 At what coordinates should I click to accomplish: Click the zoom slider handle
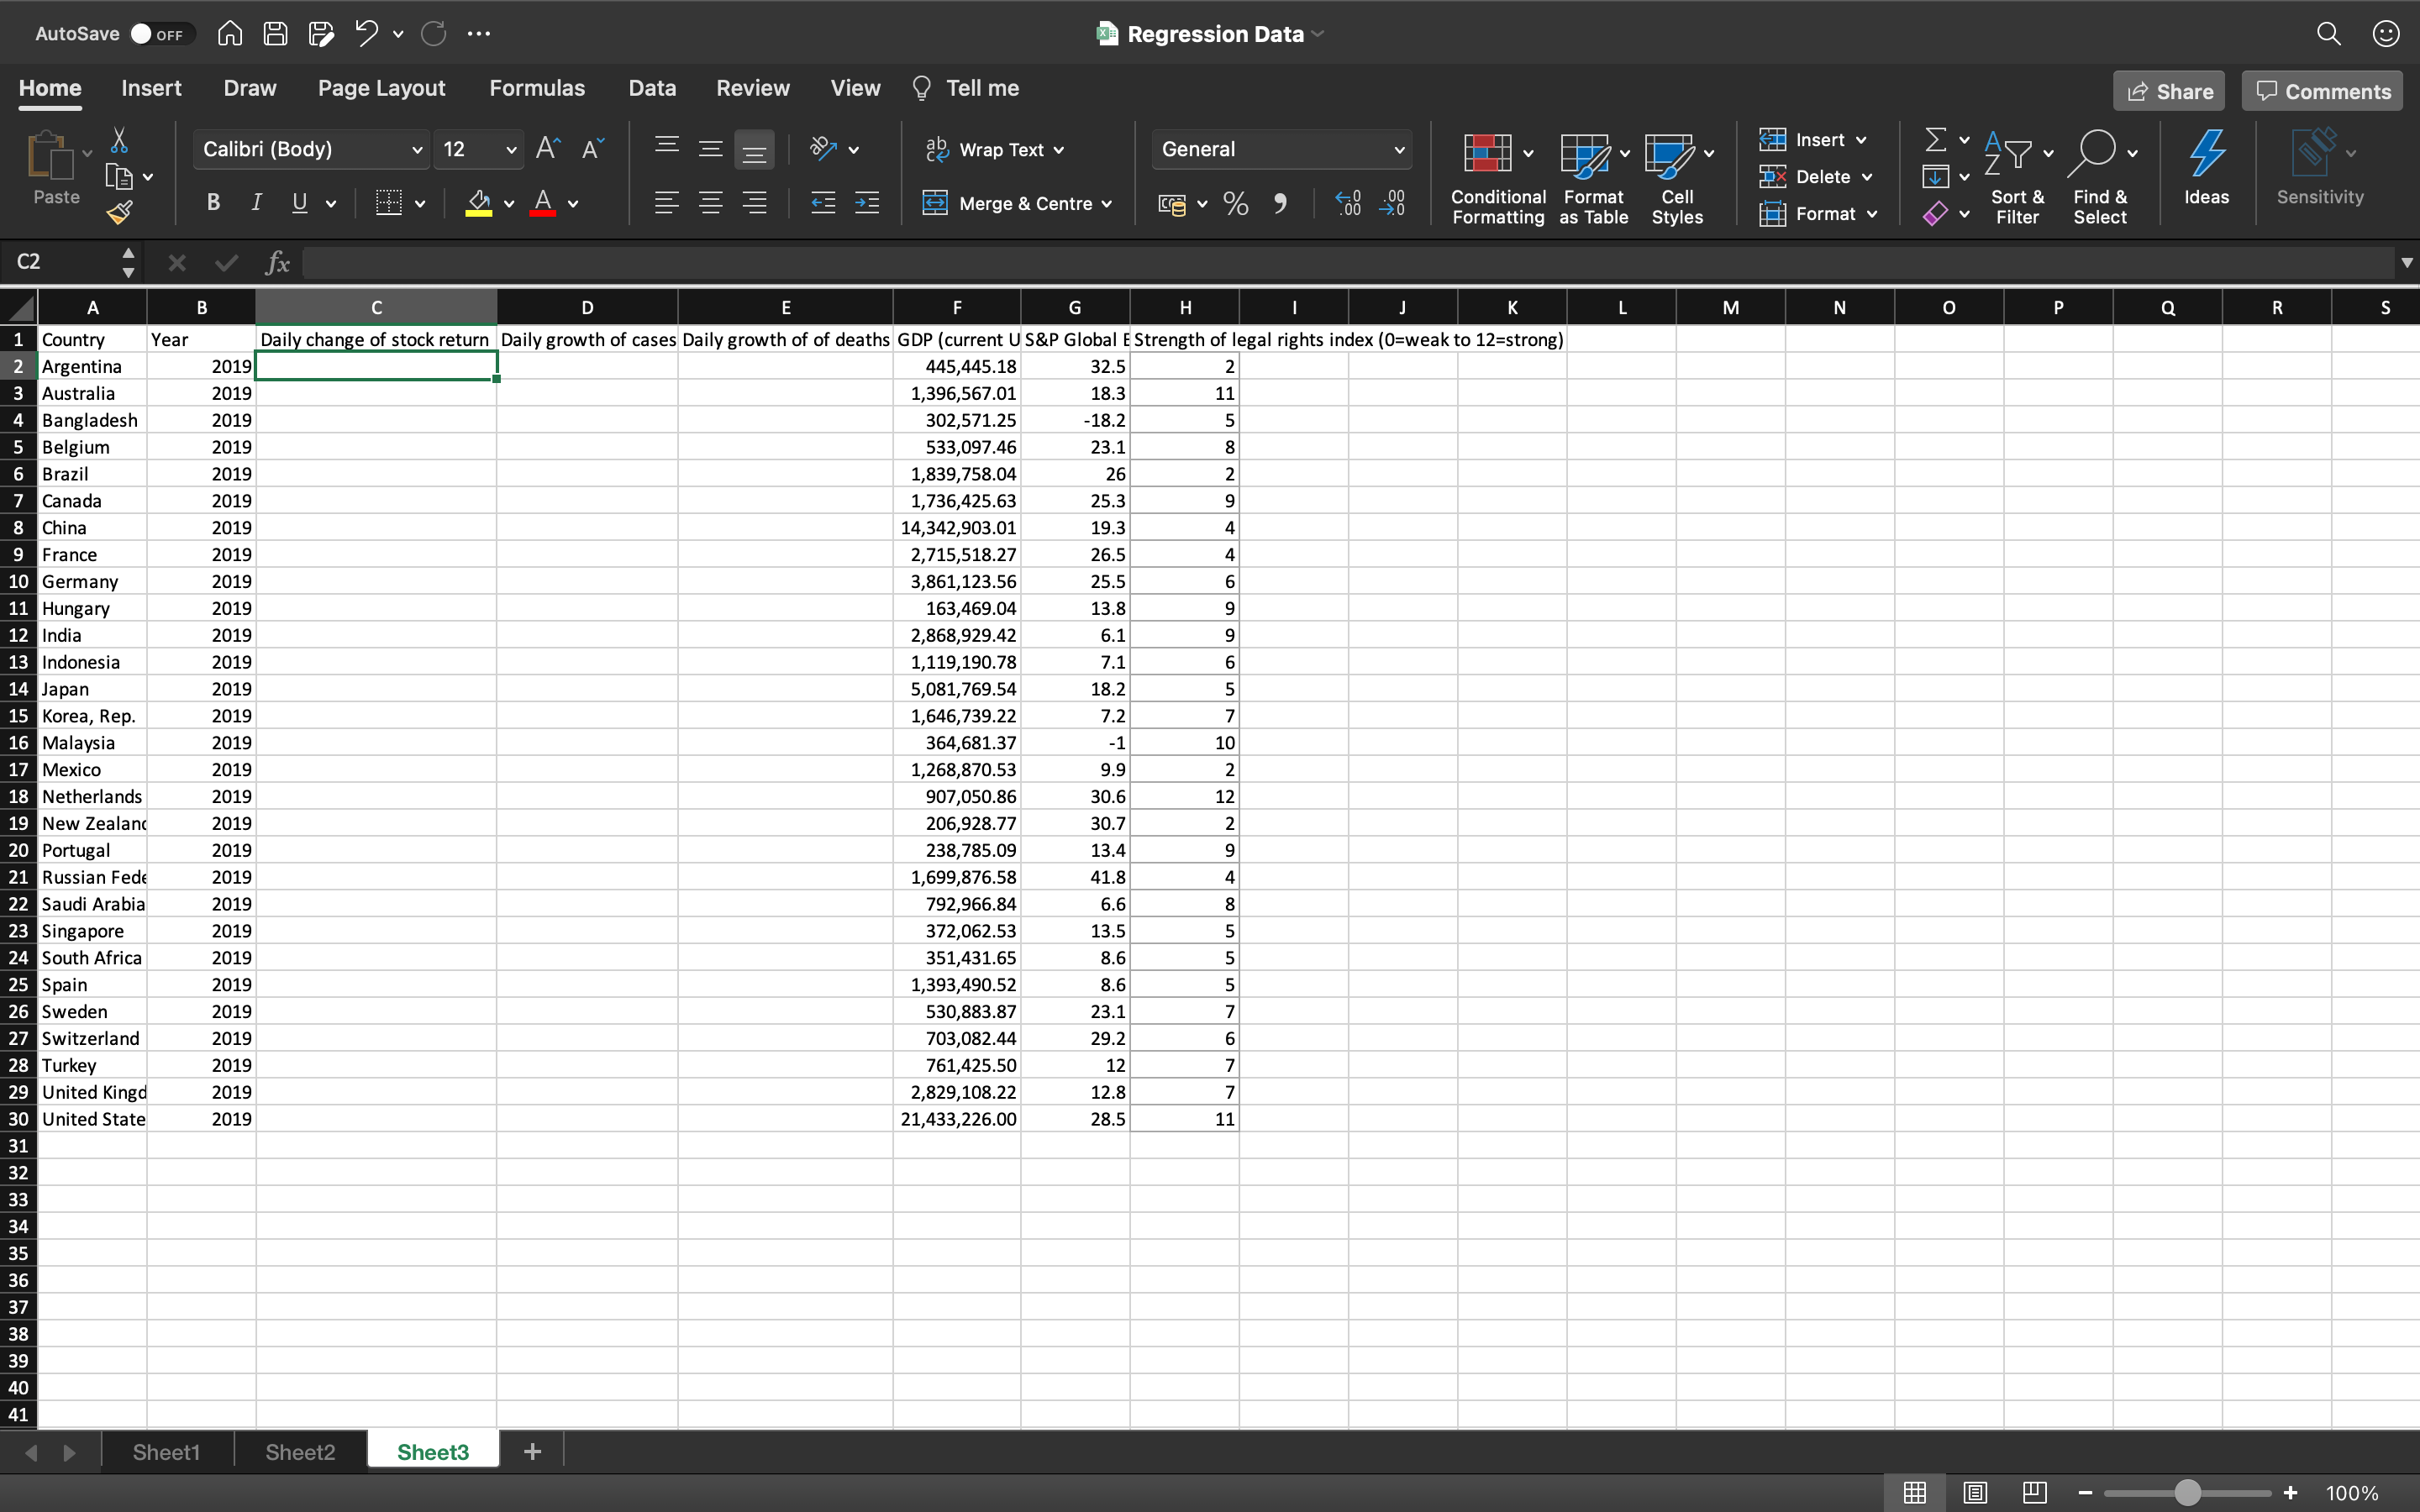2187,1493
